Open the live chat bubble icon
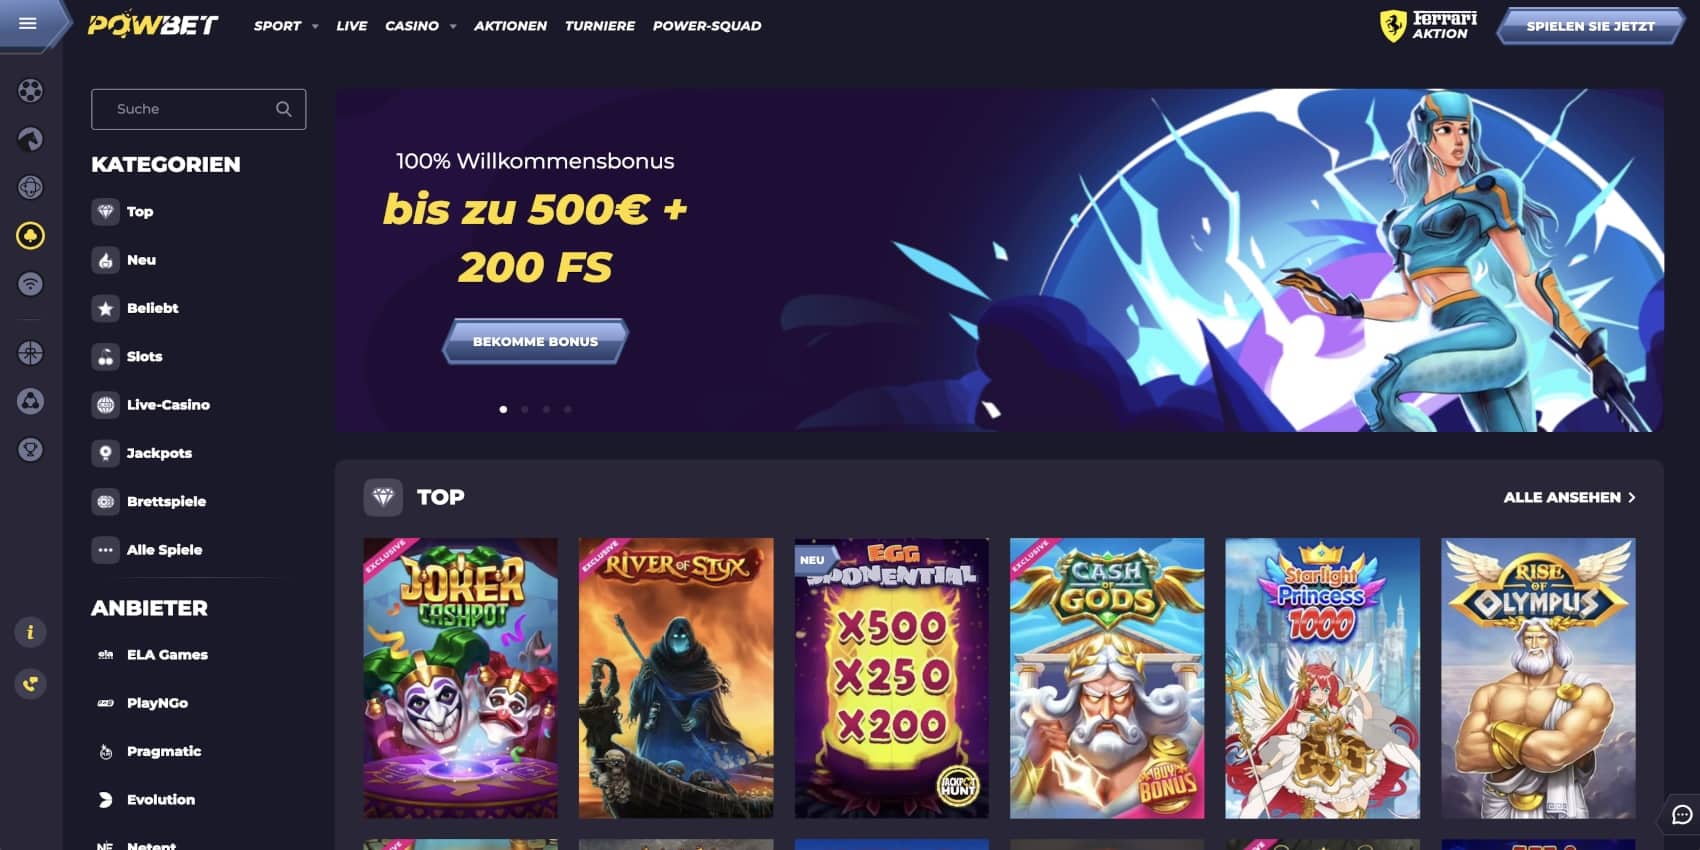The height and width of the screenshot is (850, 1700). pos(1682,814)
